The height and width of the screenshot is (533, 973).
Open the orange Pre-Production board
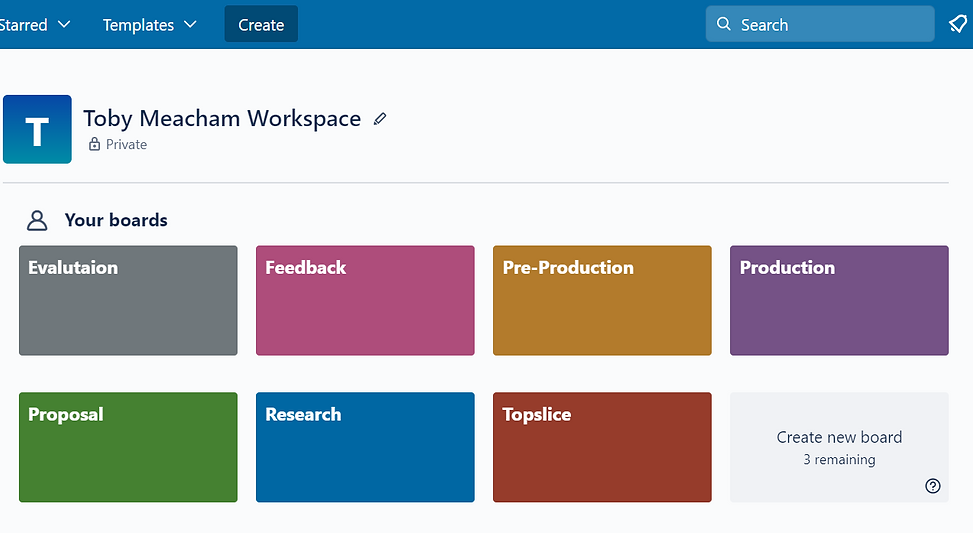[x=602, y=300]
